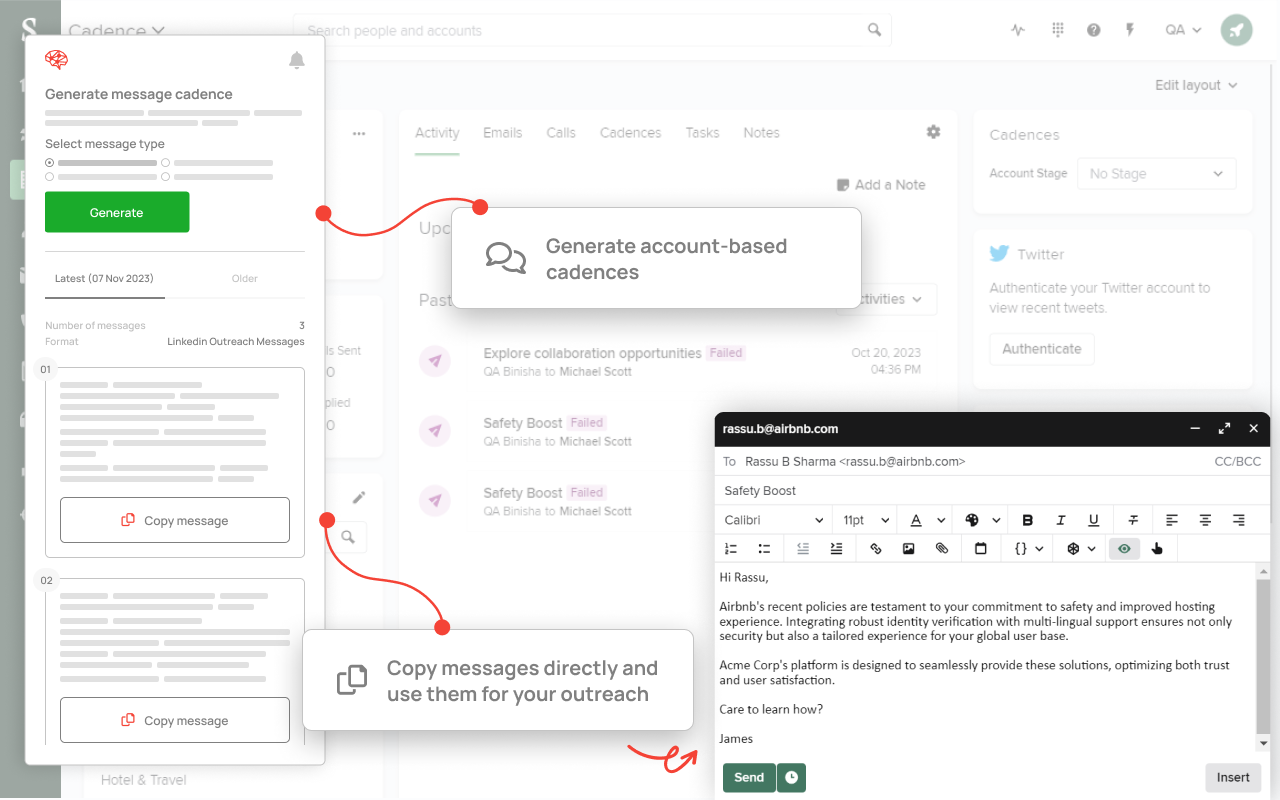Center align the email text

coord(1206,520)
